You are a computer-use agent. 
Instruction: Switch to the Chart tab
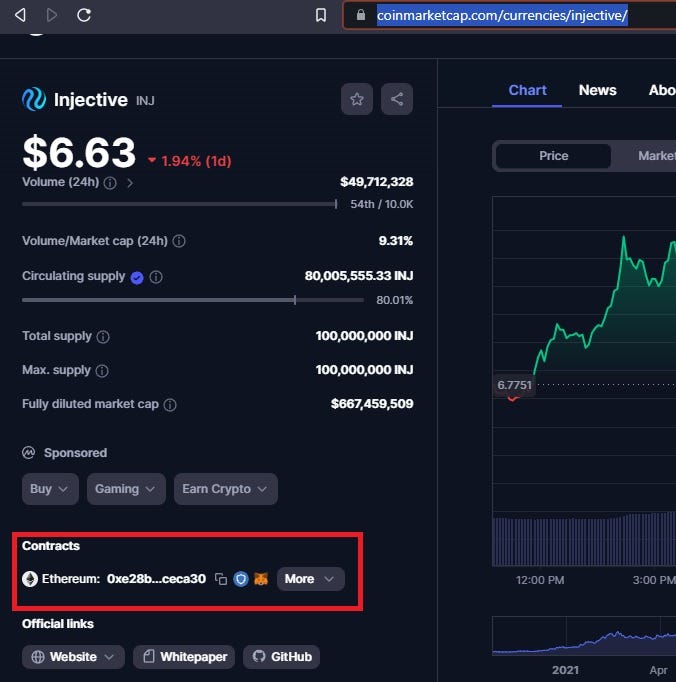tap(527, 90)
